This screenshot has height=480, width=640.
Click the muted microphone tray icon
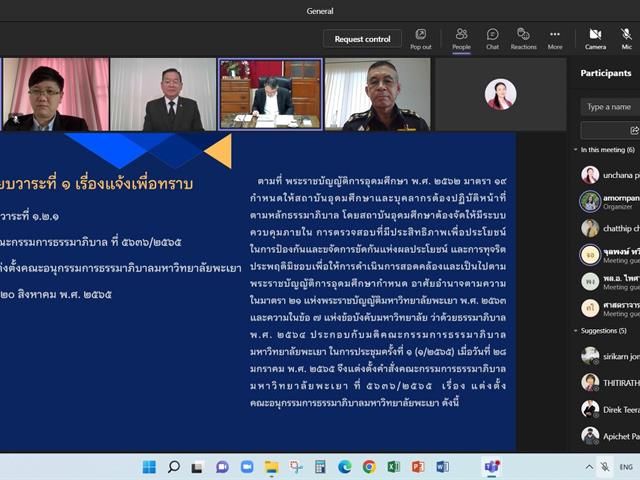[x=604, y=467]
